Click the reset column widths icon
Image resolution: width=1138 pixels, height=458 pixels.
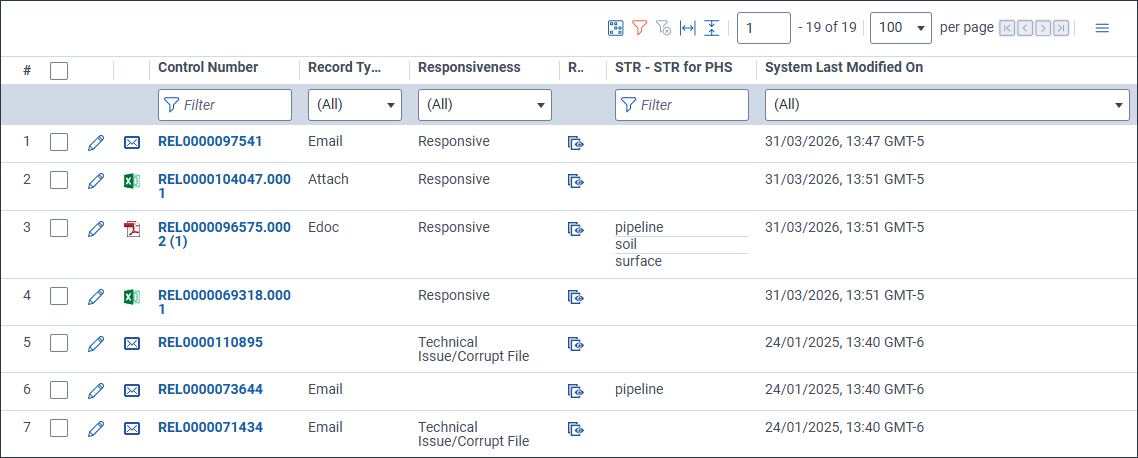tap(687, 28)
